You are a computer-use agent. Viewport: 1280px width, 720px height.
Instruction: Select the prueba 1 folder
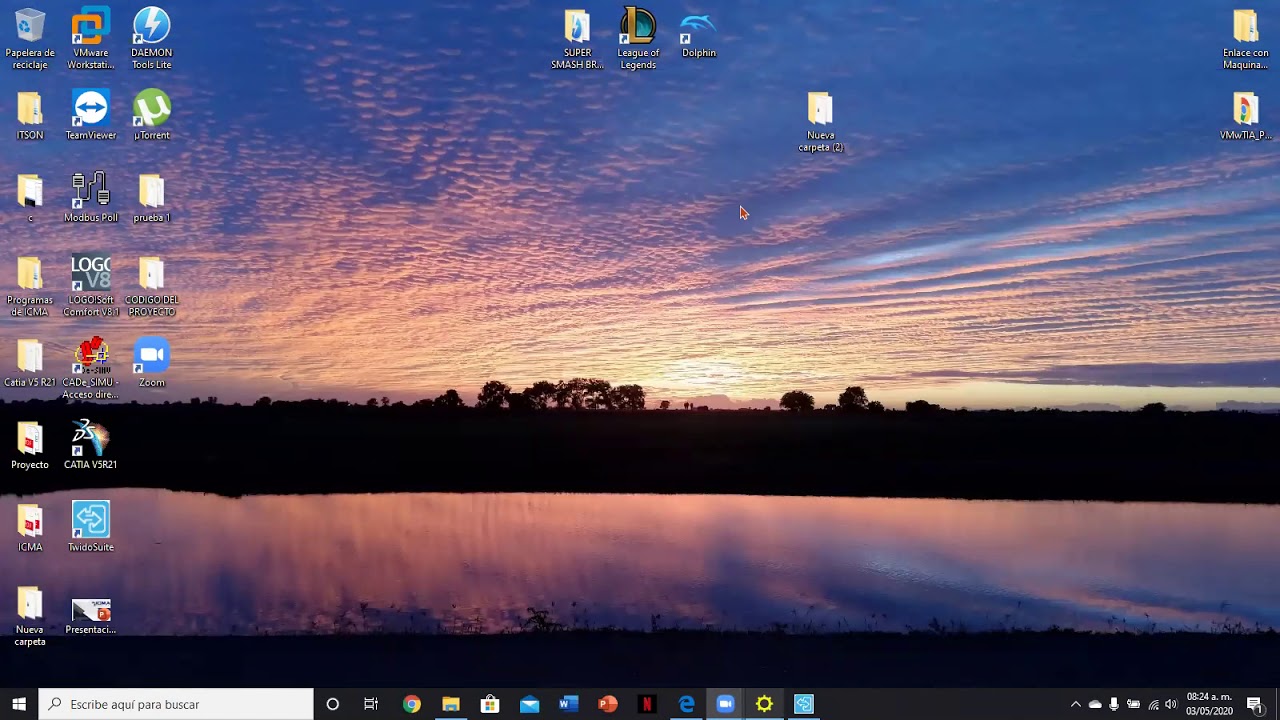(152, 198)
